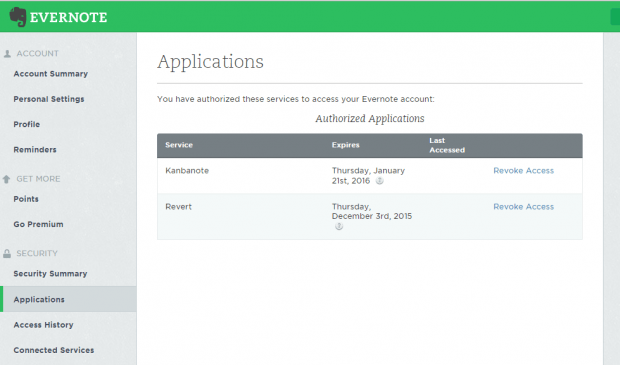Click the Expires column header
The image size is (620, 365).
[x=346, y=145]
